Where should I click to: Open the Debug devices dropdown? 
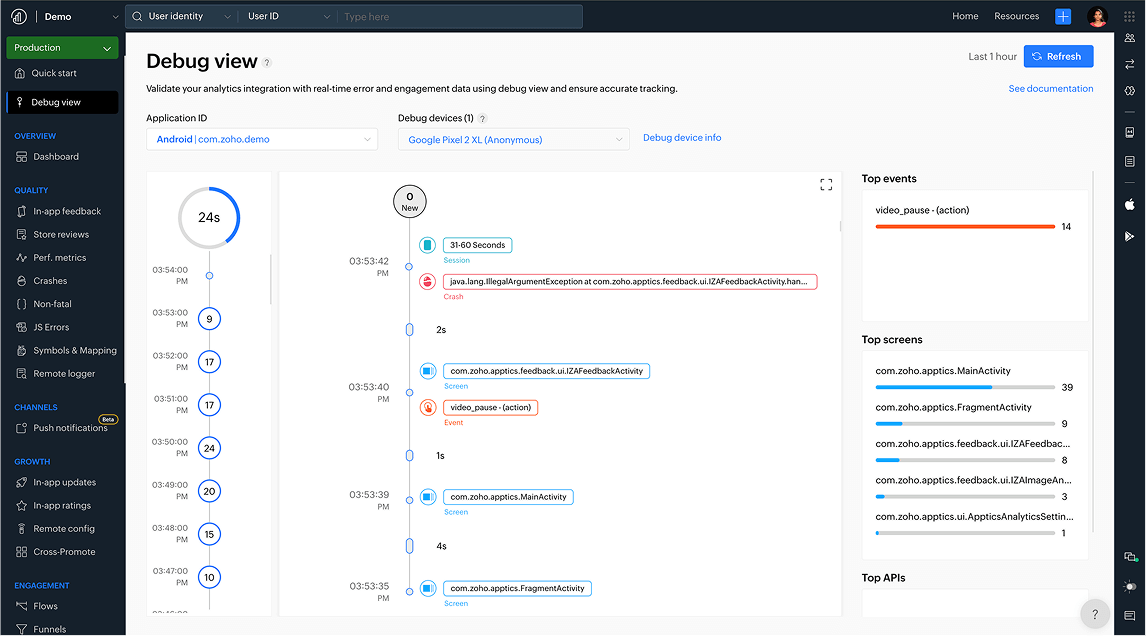pyautogui.click(x=513, y=139)
